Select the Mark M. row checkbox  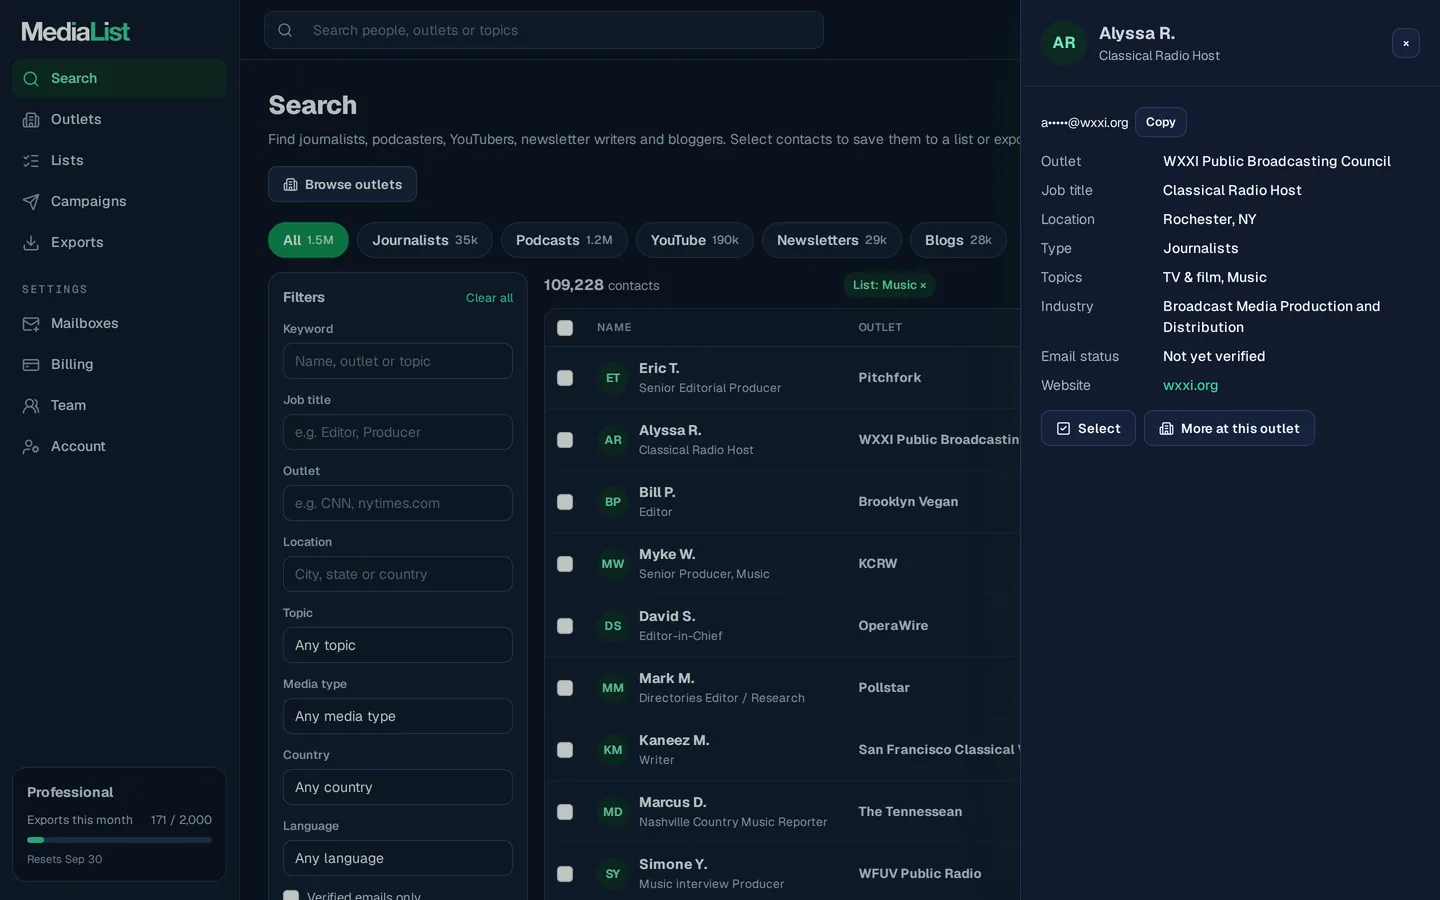click(565, 688)
